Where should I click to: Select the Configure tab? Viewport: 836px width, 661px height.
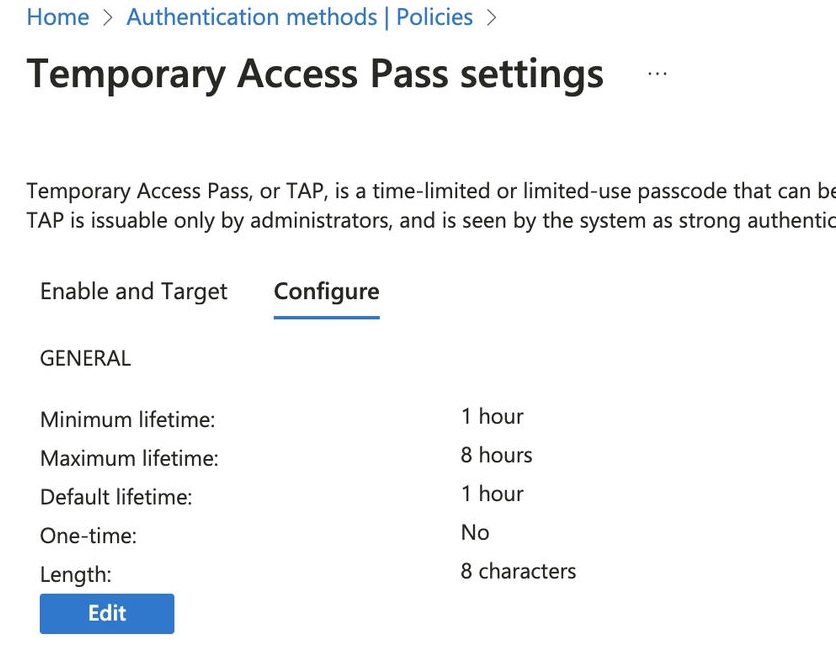326,291
